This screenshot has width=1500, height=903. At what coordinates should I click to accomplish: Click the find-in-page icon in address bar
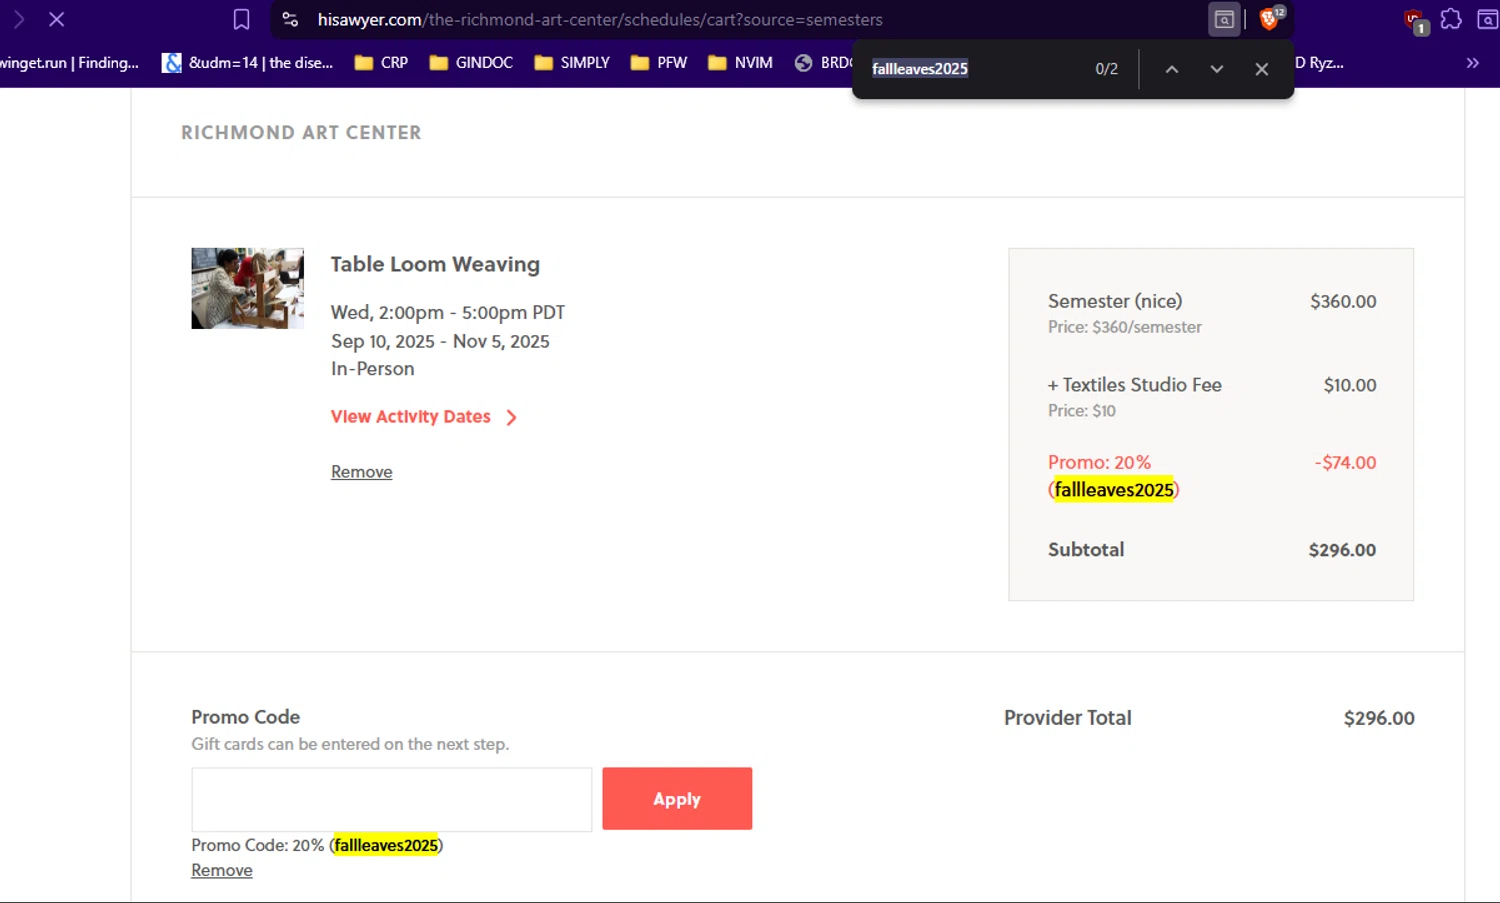(x=1224, y=19)
